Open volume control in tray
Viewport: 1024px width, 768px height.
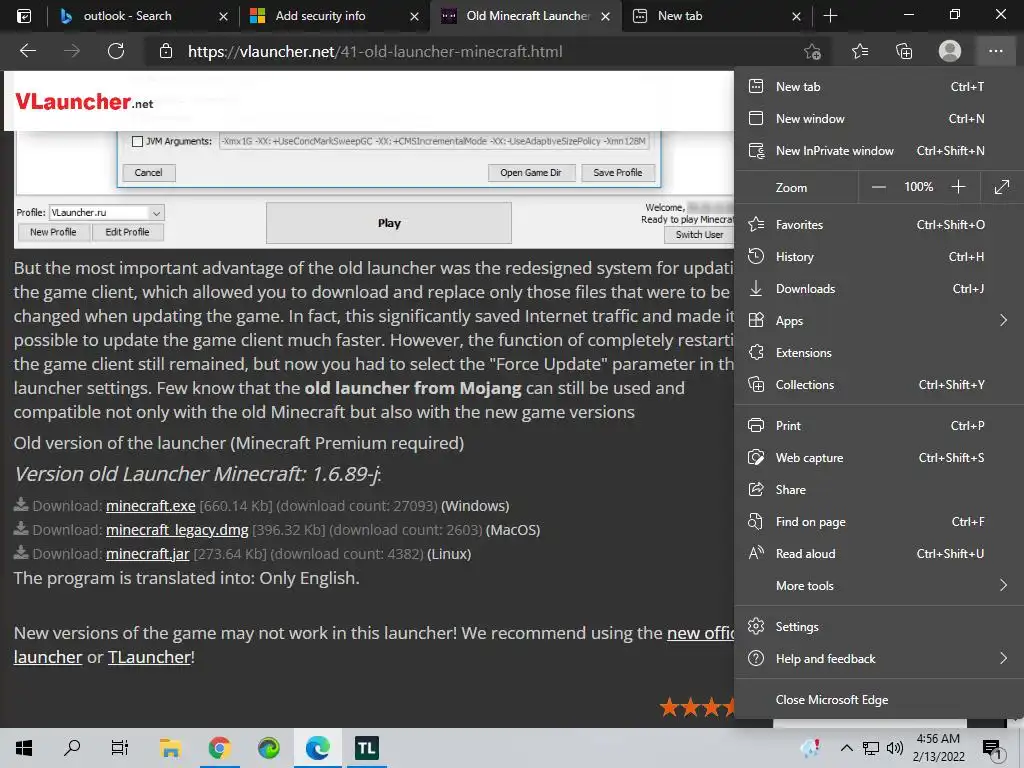coord(895,748)
